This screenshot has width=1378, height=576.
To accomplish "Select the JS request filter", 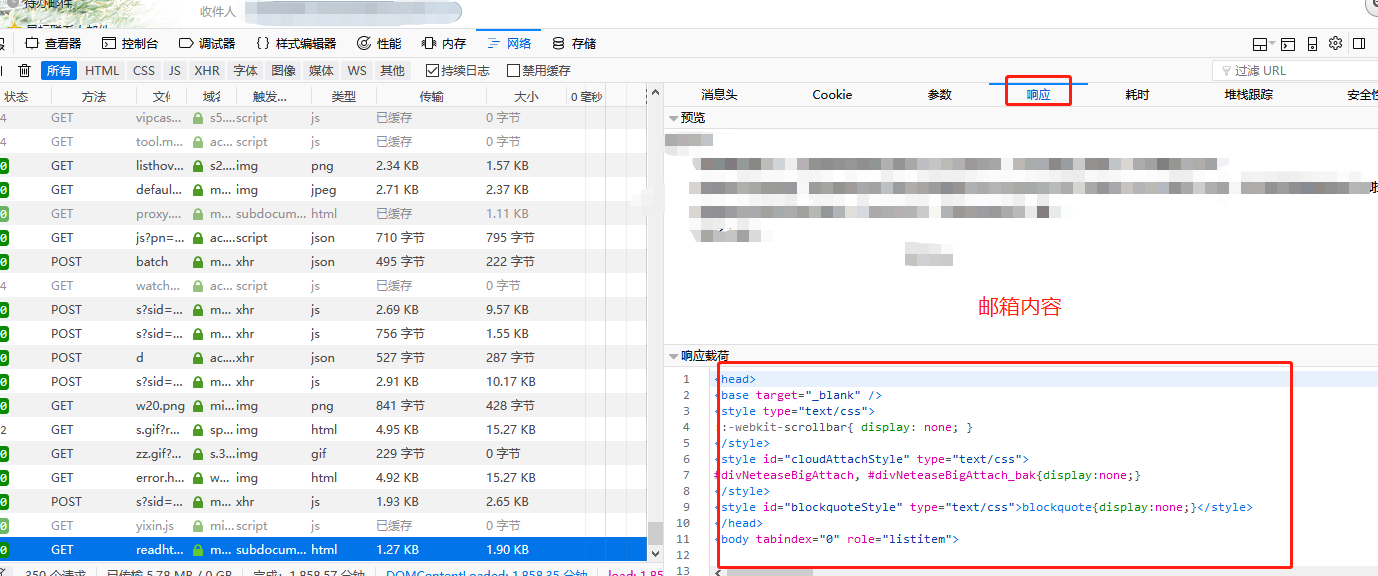I will pos(173,70).
